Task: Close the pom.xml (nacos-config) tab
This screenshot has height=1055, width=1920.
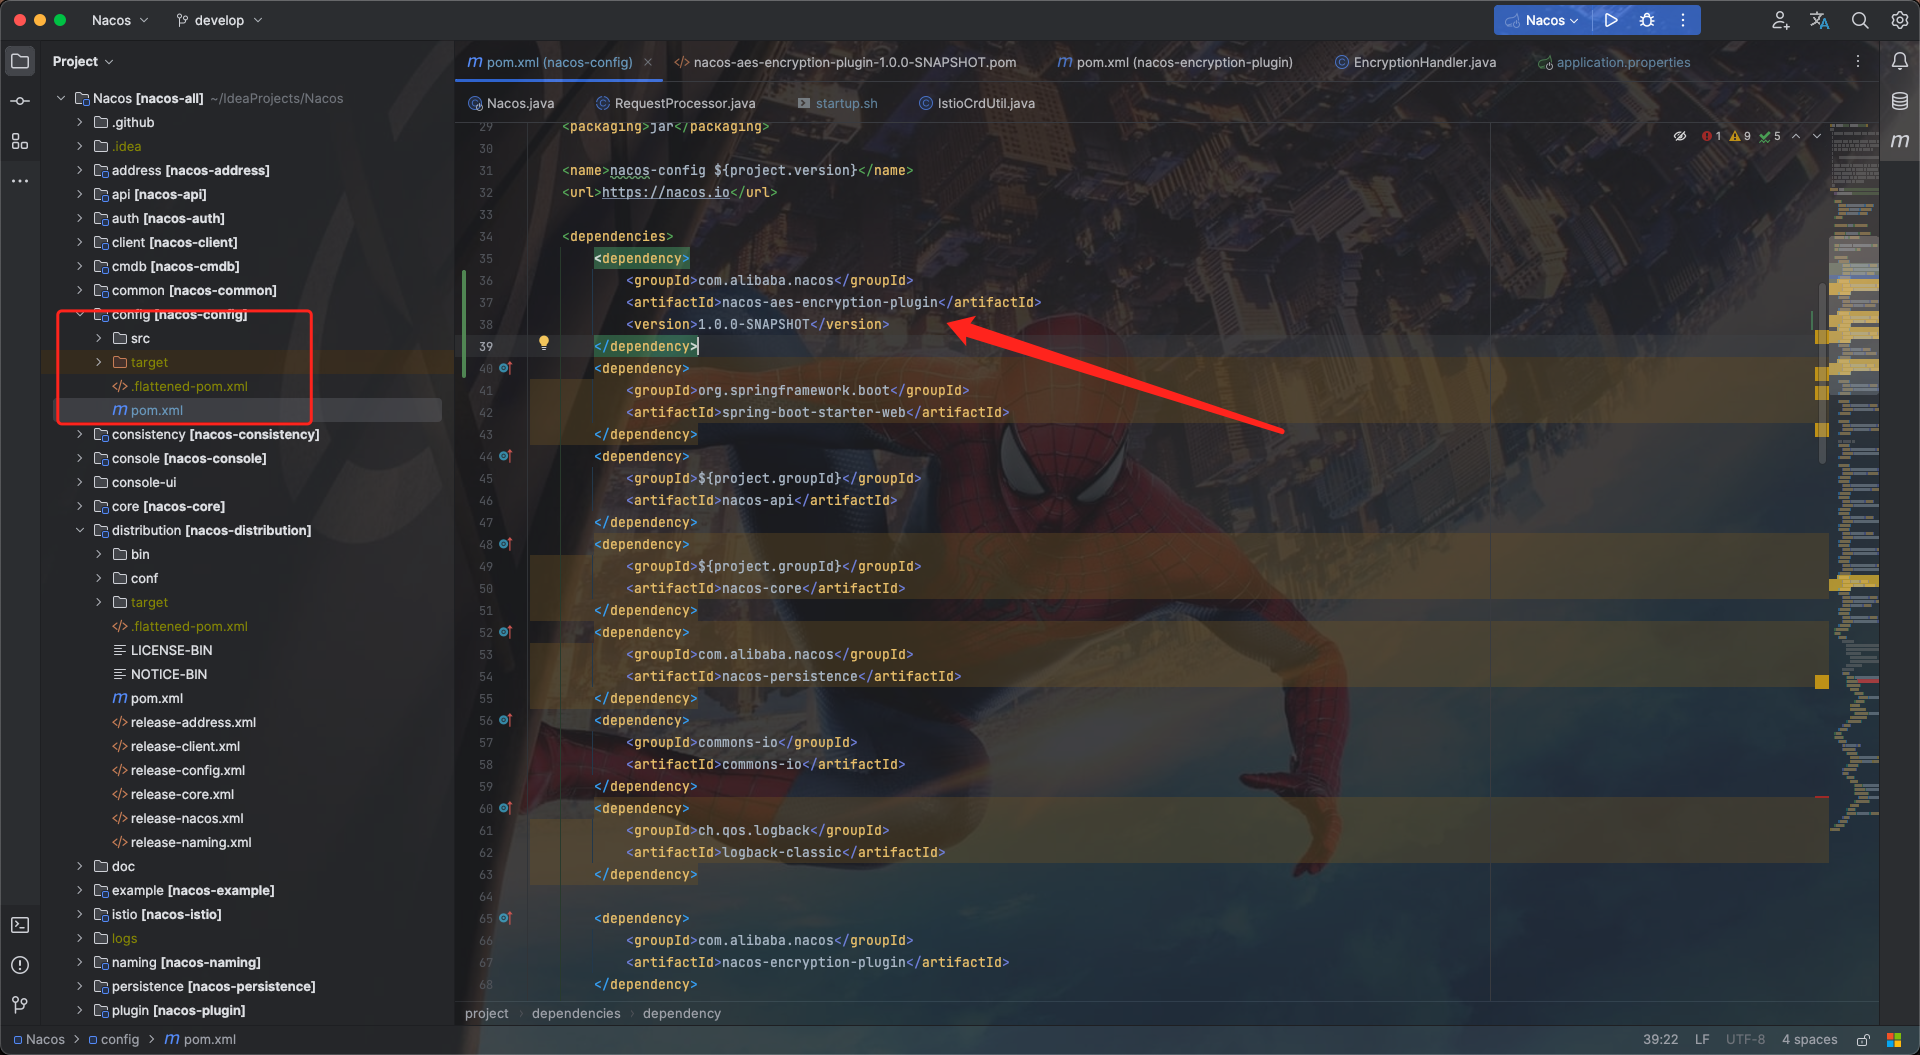Action: [x=648, y=62]
